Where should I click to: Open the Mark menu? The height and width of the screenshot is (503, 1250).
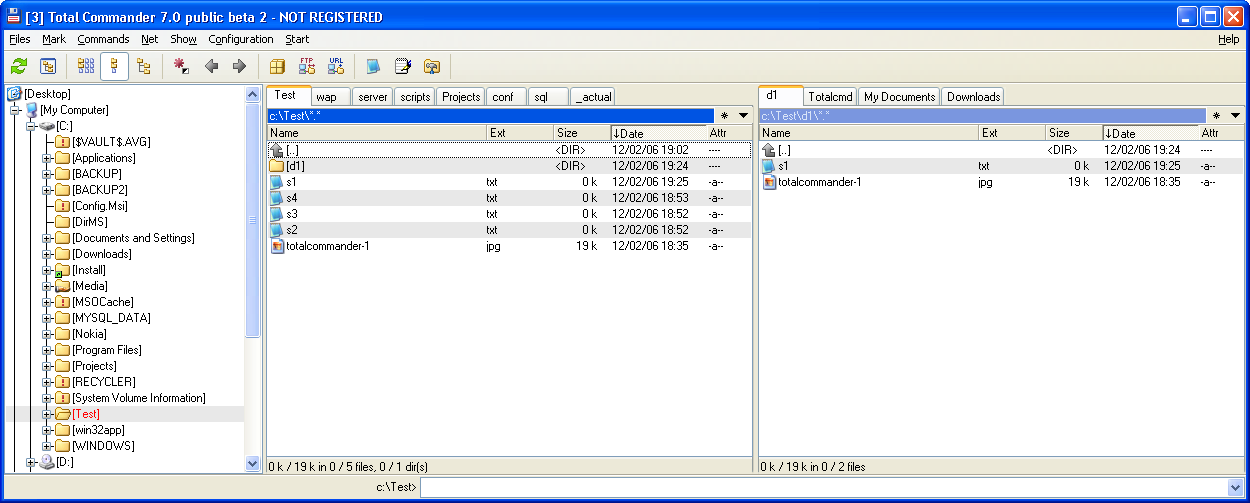pos(54,40)
